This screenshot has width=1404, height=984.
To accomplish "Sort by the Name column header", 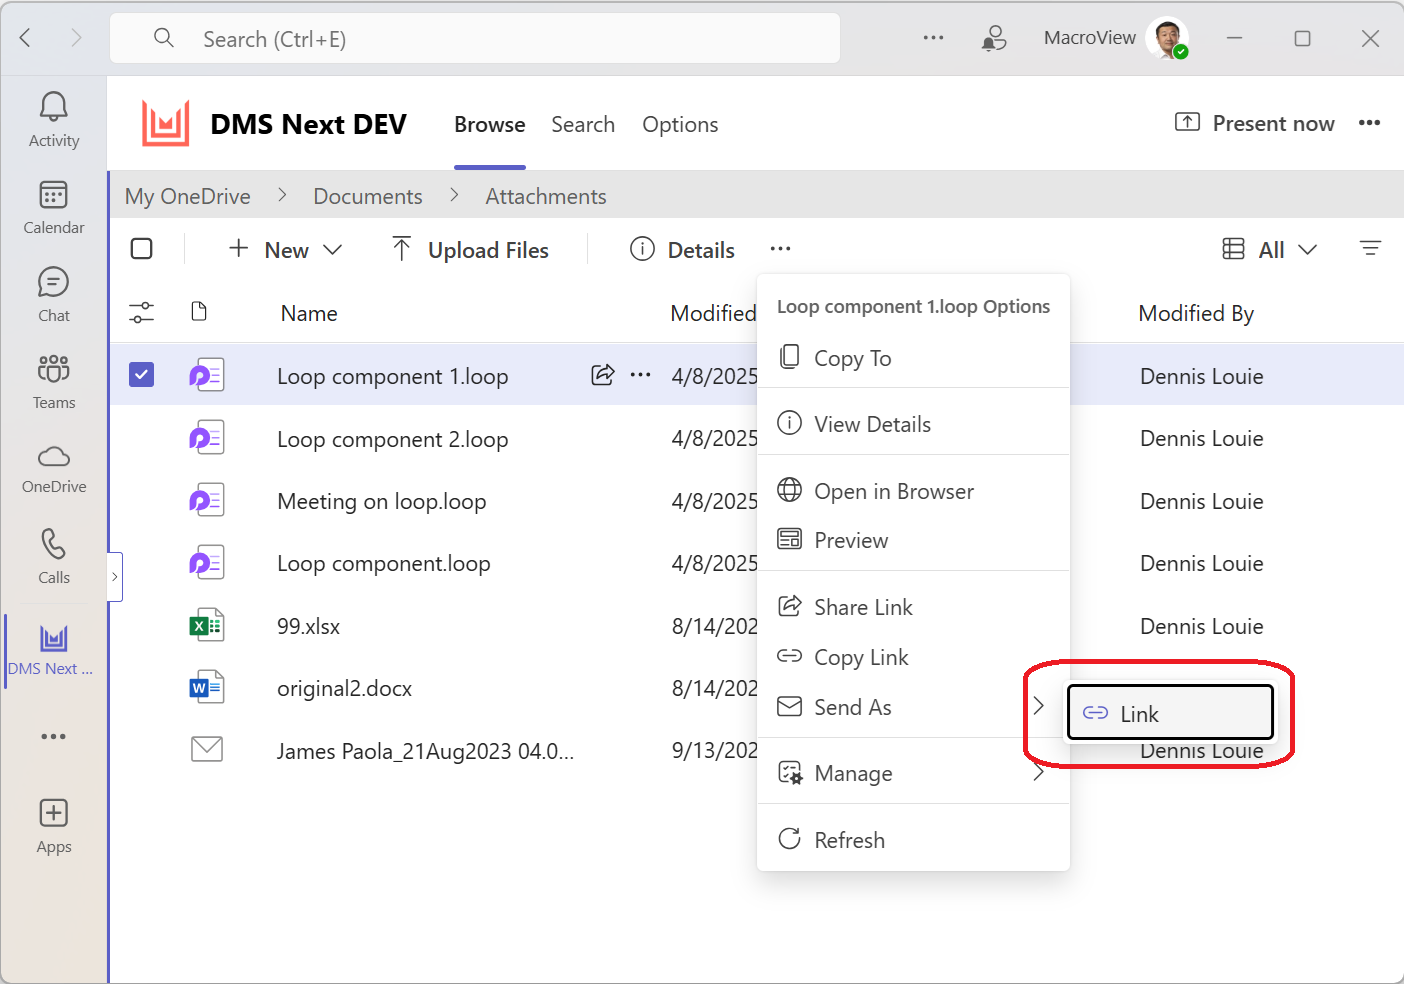I will [x=309, y=313].
